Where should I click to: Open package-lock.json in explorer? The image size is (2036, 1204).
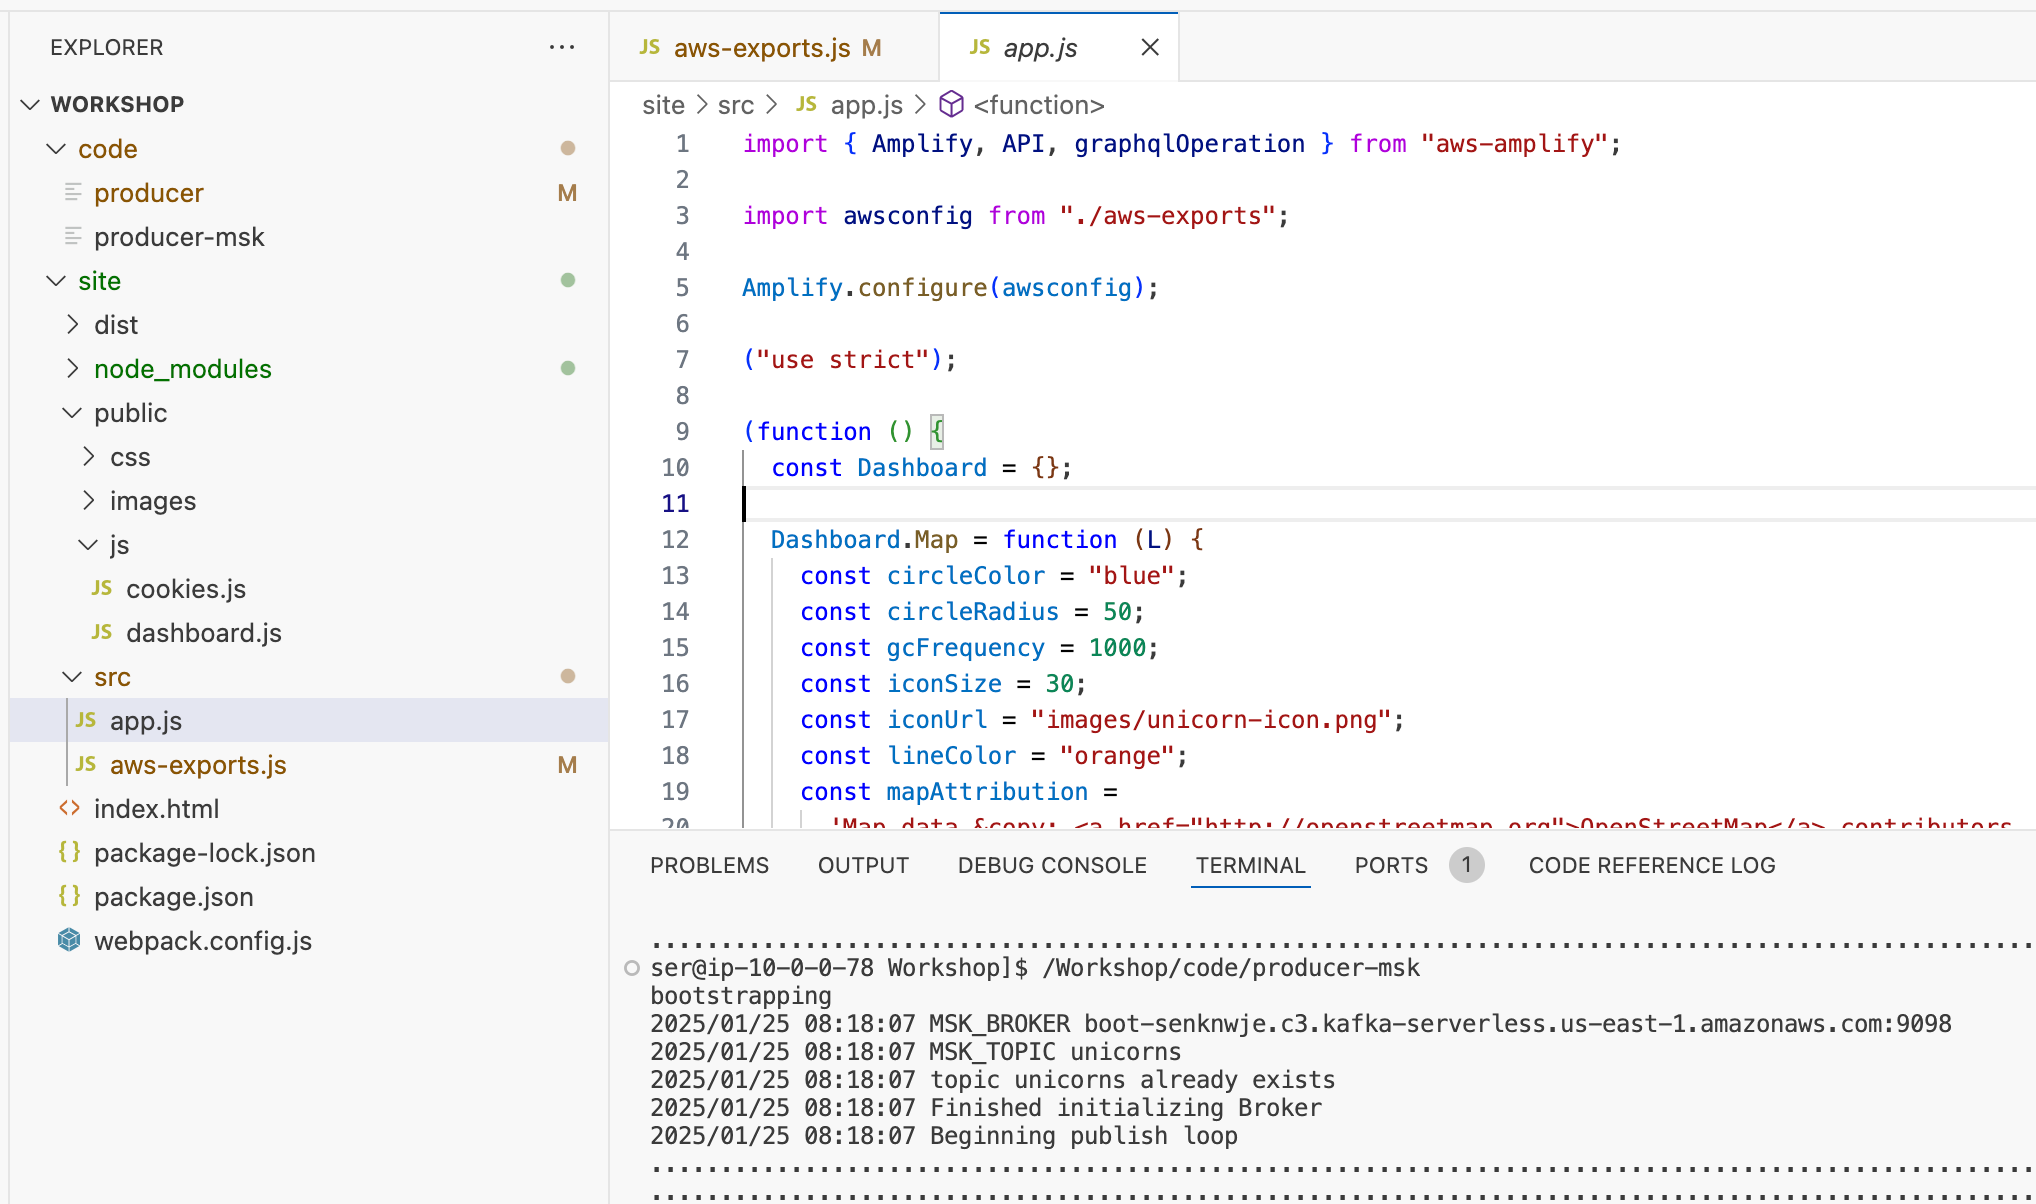point(204,852)
